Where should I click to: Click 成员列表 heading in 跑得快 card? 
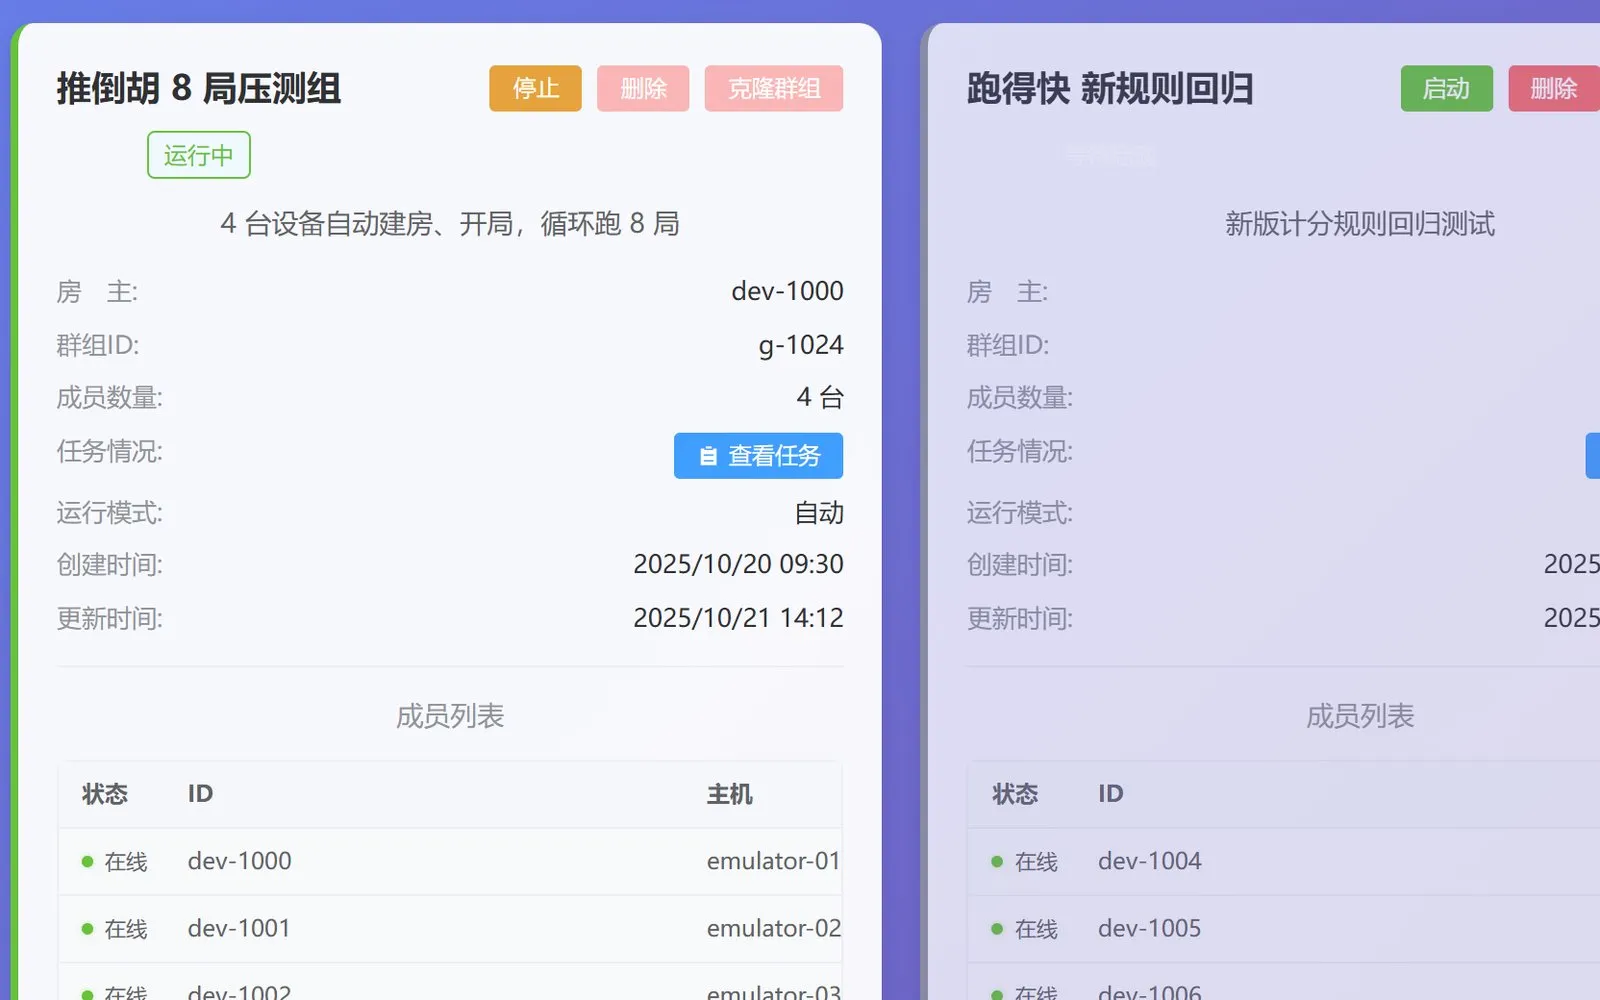pyautogui.click(x=1360, y=716)
